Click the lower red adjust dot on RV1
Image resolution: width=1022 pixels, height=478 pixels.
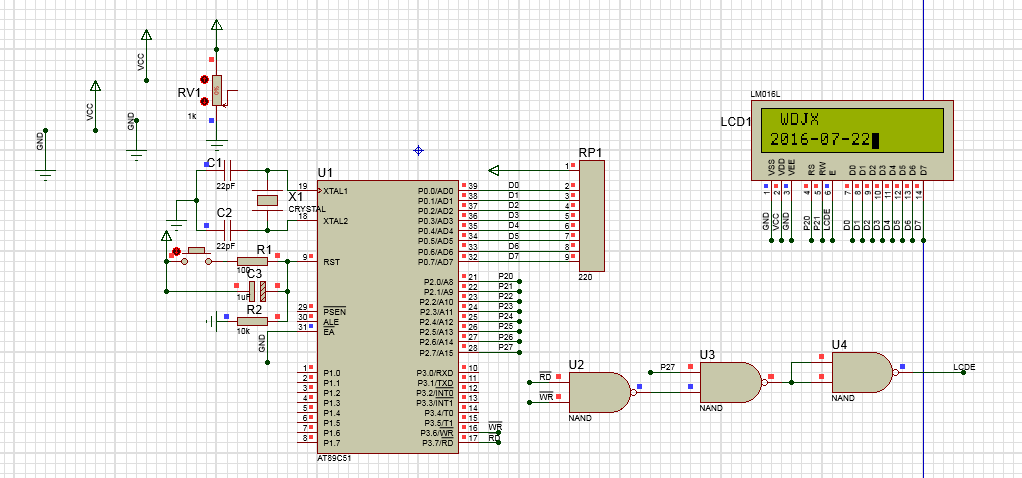pos(204,101)
